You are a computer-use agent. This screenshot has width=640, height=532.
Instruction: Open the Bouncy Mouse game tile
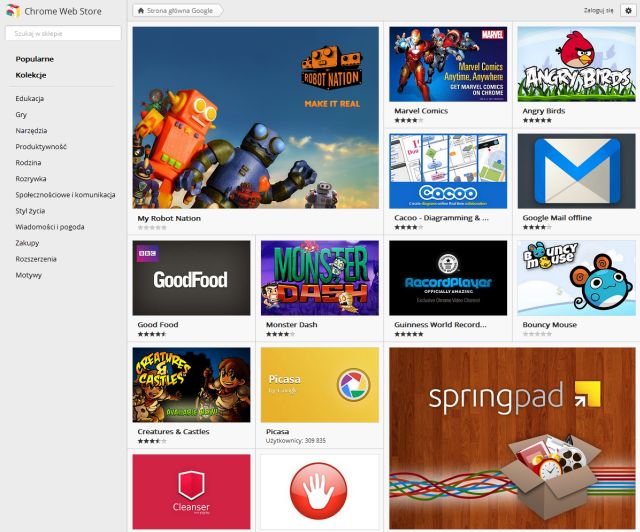point(576,278)
